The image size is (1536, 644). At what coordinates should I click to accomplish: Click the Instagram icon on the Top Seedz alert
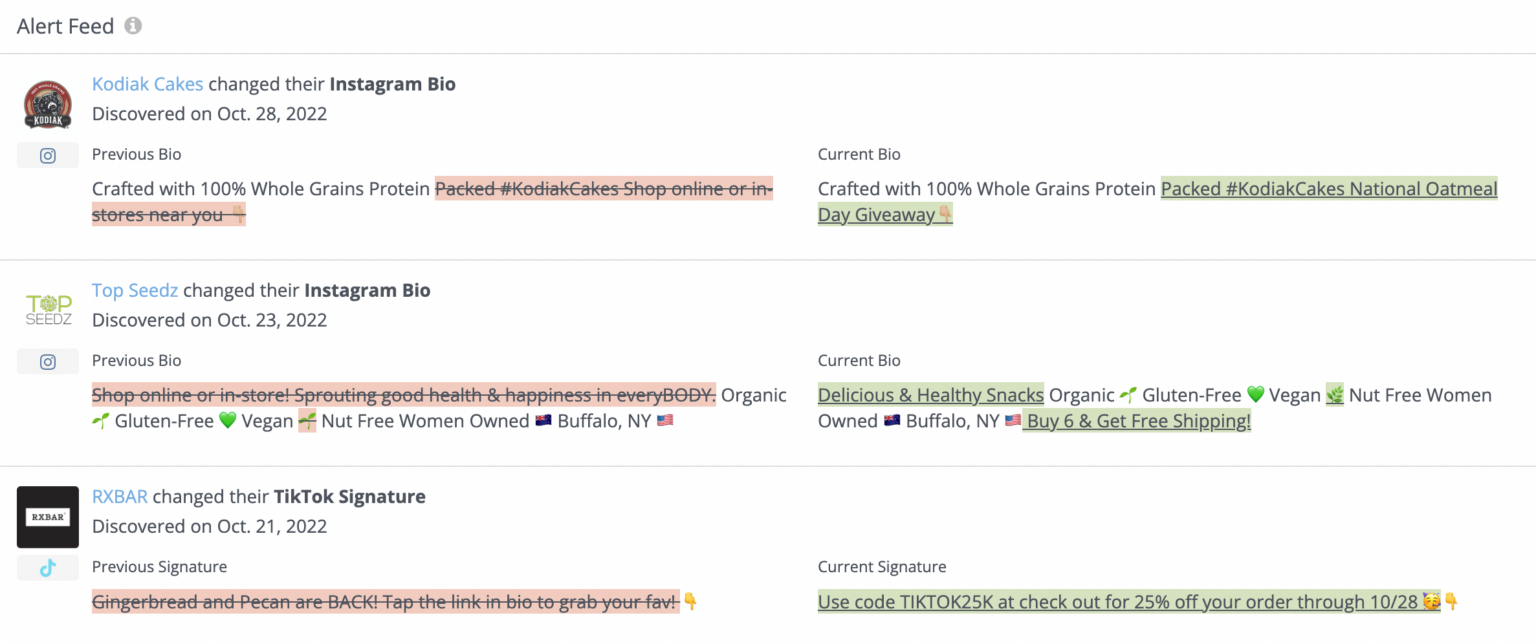(47, 361)
